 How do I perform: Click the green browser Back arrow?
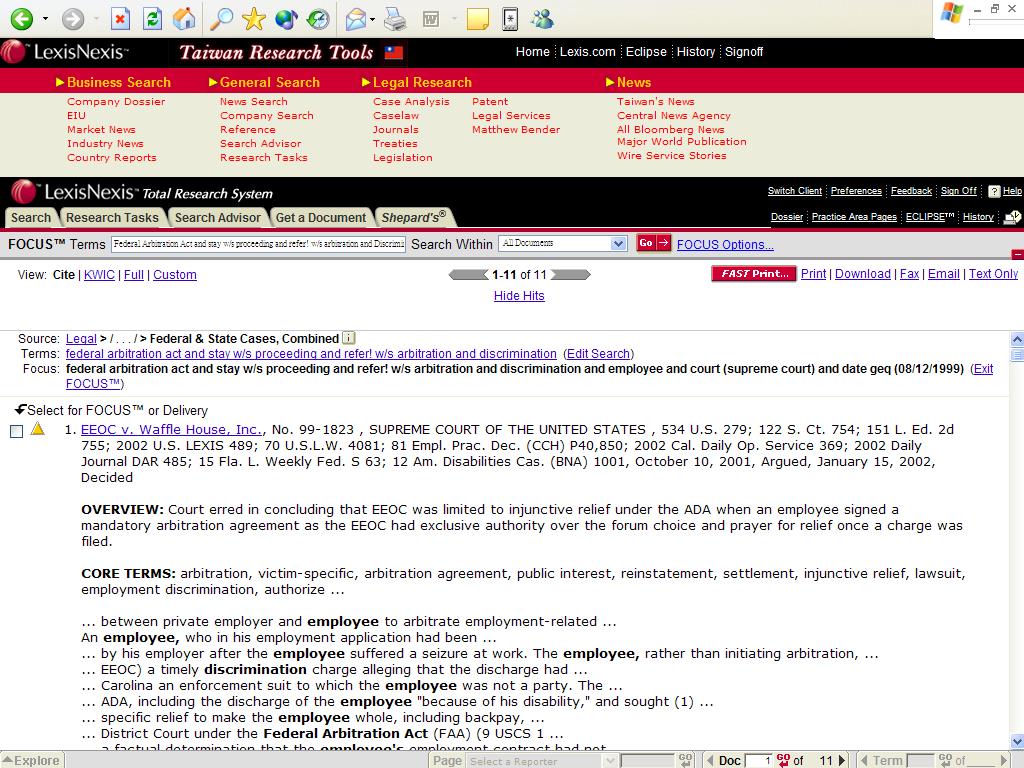22,18
